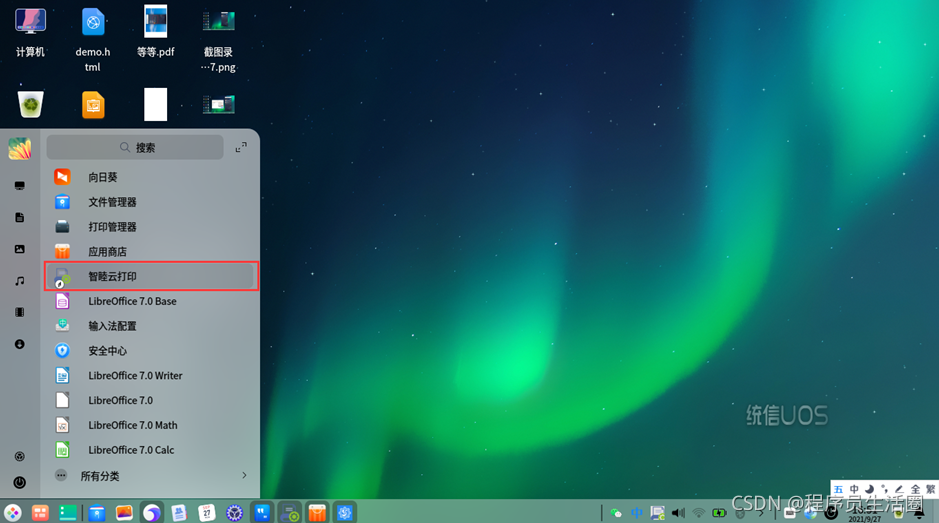Open the Wi-Fi network tray icon

[x=698, y=513]
